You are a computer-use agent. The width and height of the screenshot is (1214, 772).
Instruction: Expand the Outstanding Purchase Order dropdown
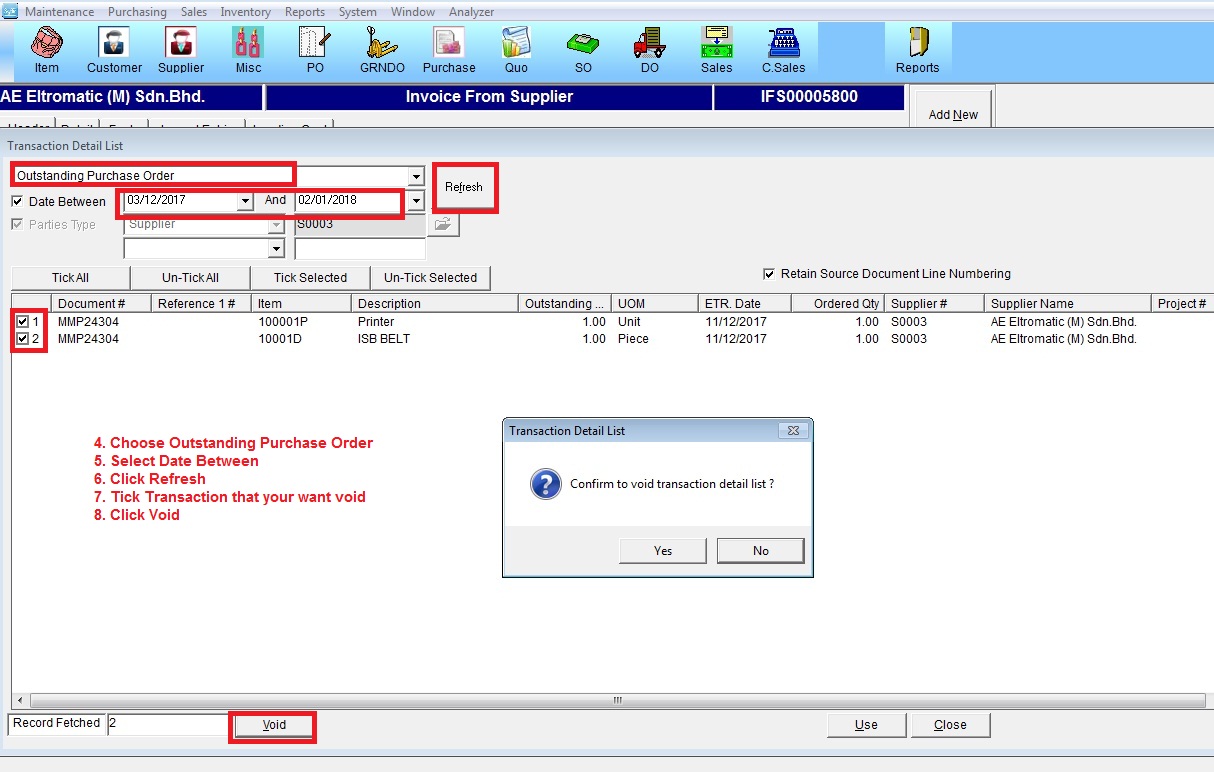click(416, 176)
